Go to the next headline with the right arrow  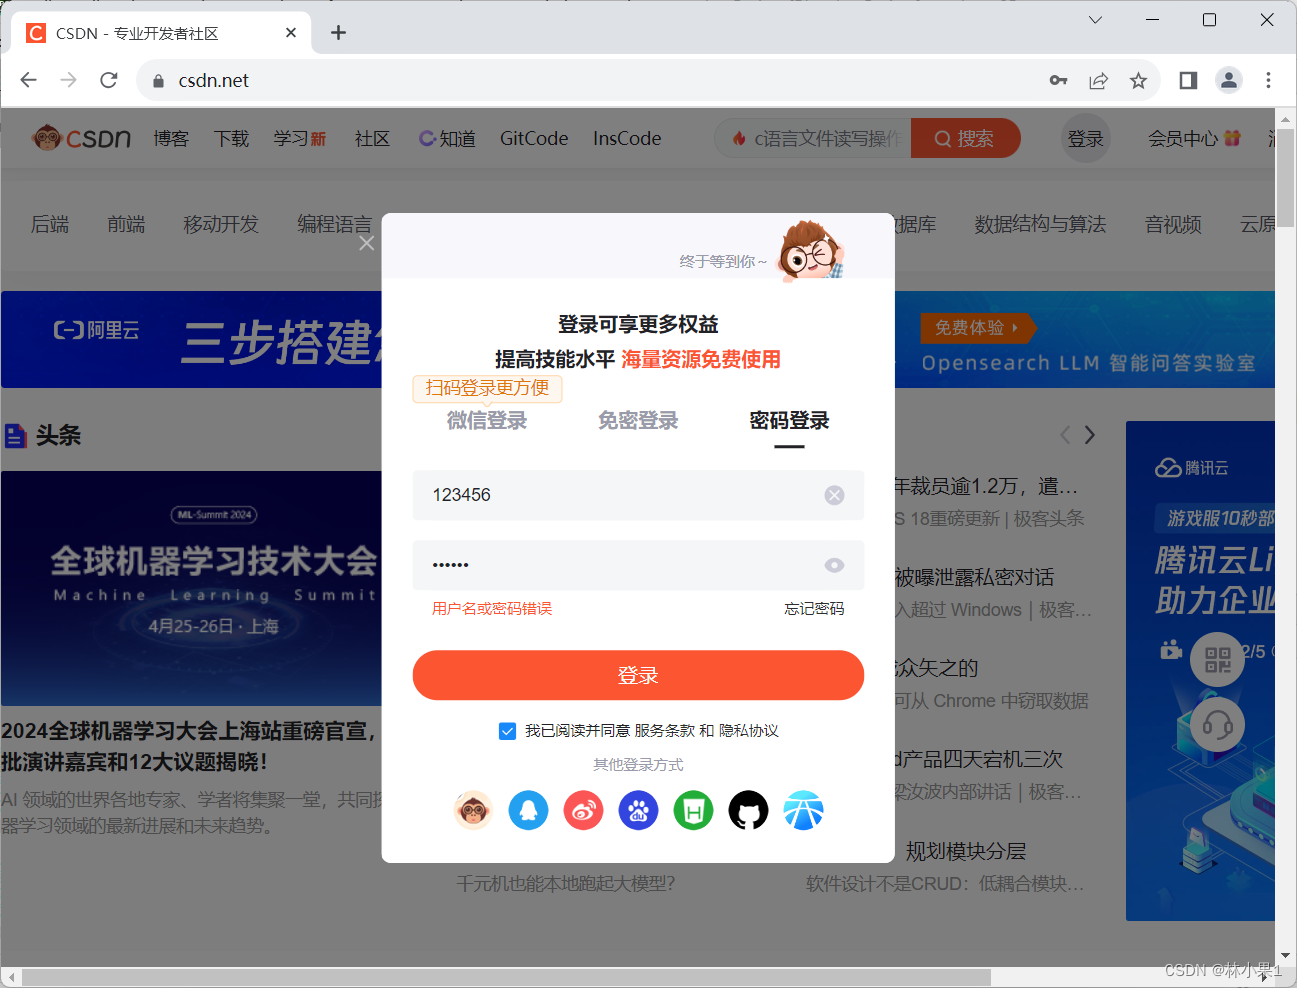tap(1090, 435)
